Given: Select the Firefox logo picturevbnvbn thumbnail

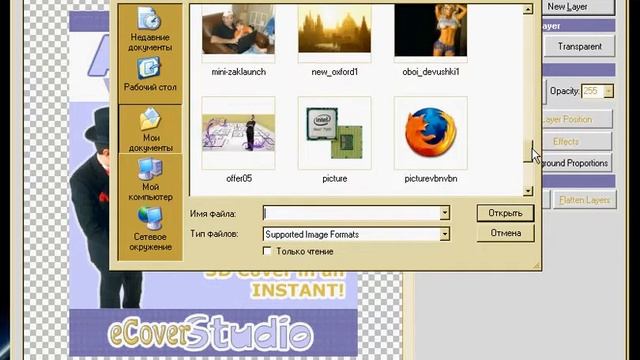Looking at the screenshot, I should click(431, 133).
